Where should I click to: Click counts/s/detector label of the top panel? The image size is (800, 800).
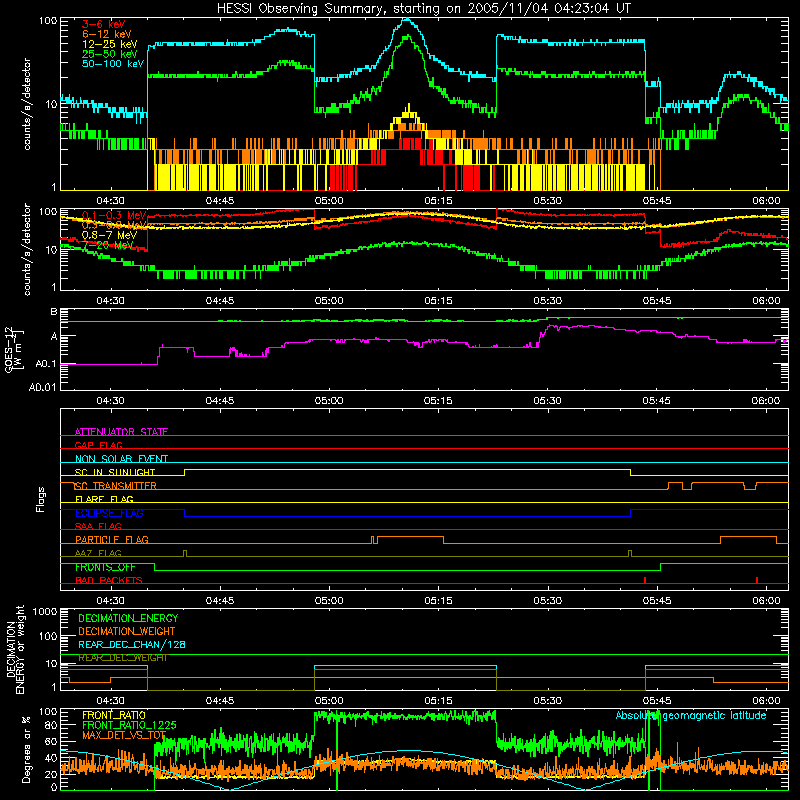(27, 104)
